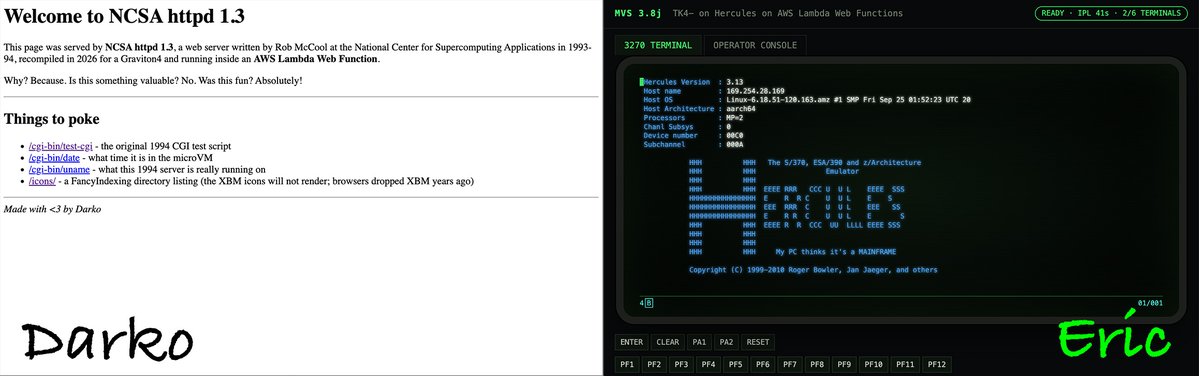Switch to the 3270 TERMINAL tab
Screen dimensions: 1199x376
[658, 45]
